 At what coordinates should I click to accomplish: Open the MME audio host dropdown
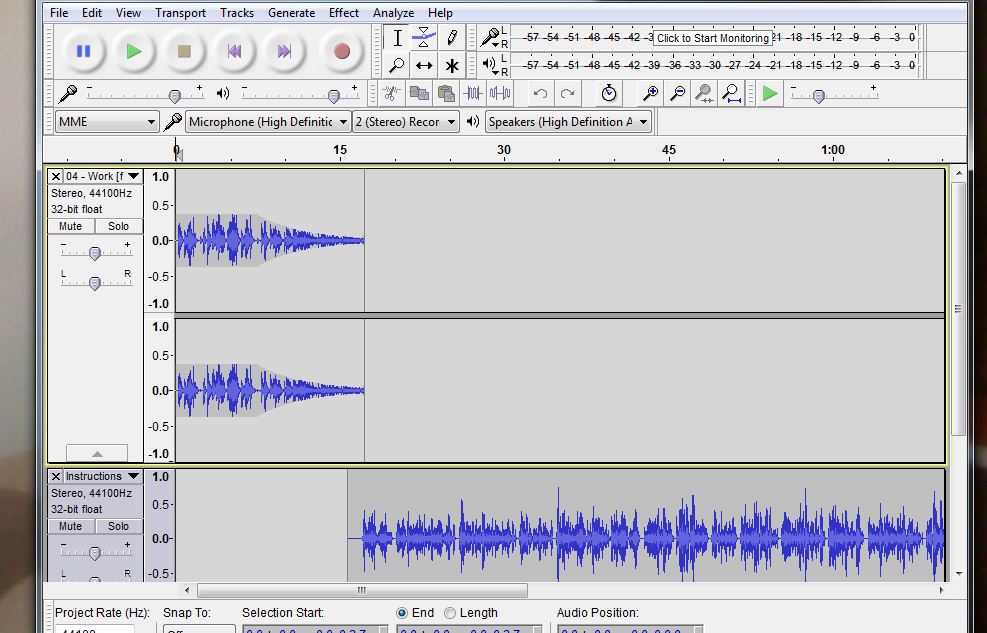coord(106,121)
